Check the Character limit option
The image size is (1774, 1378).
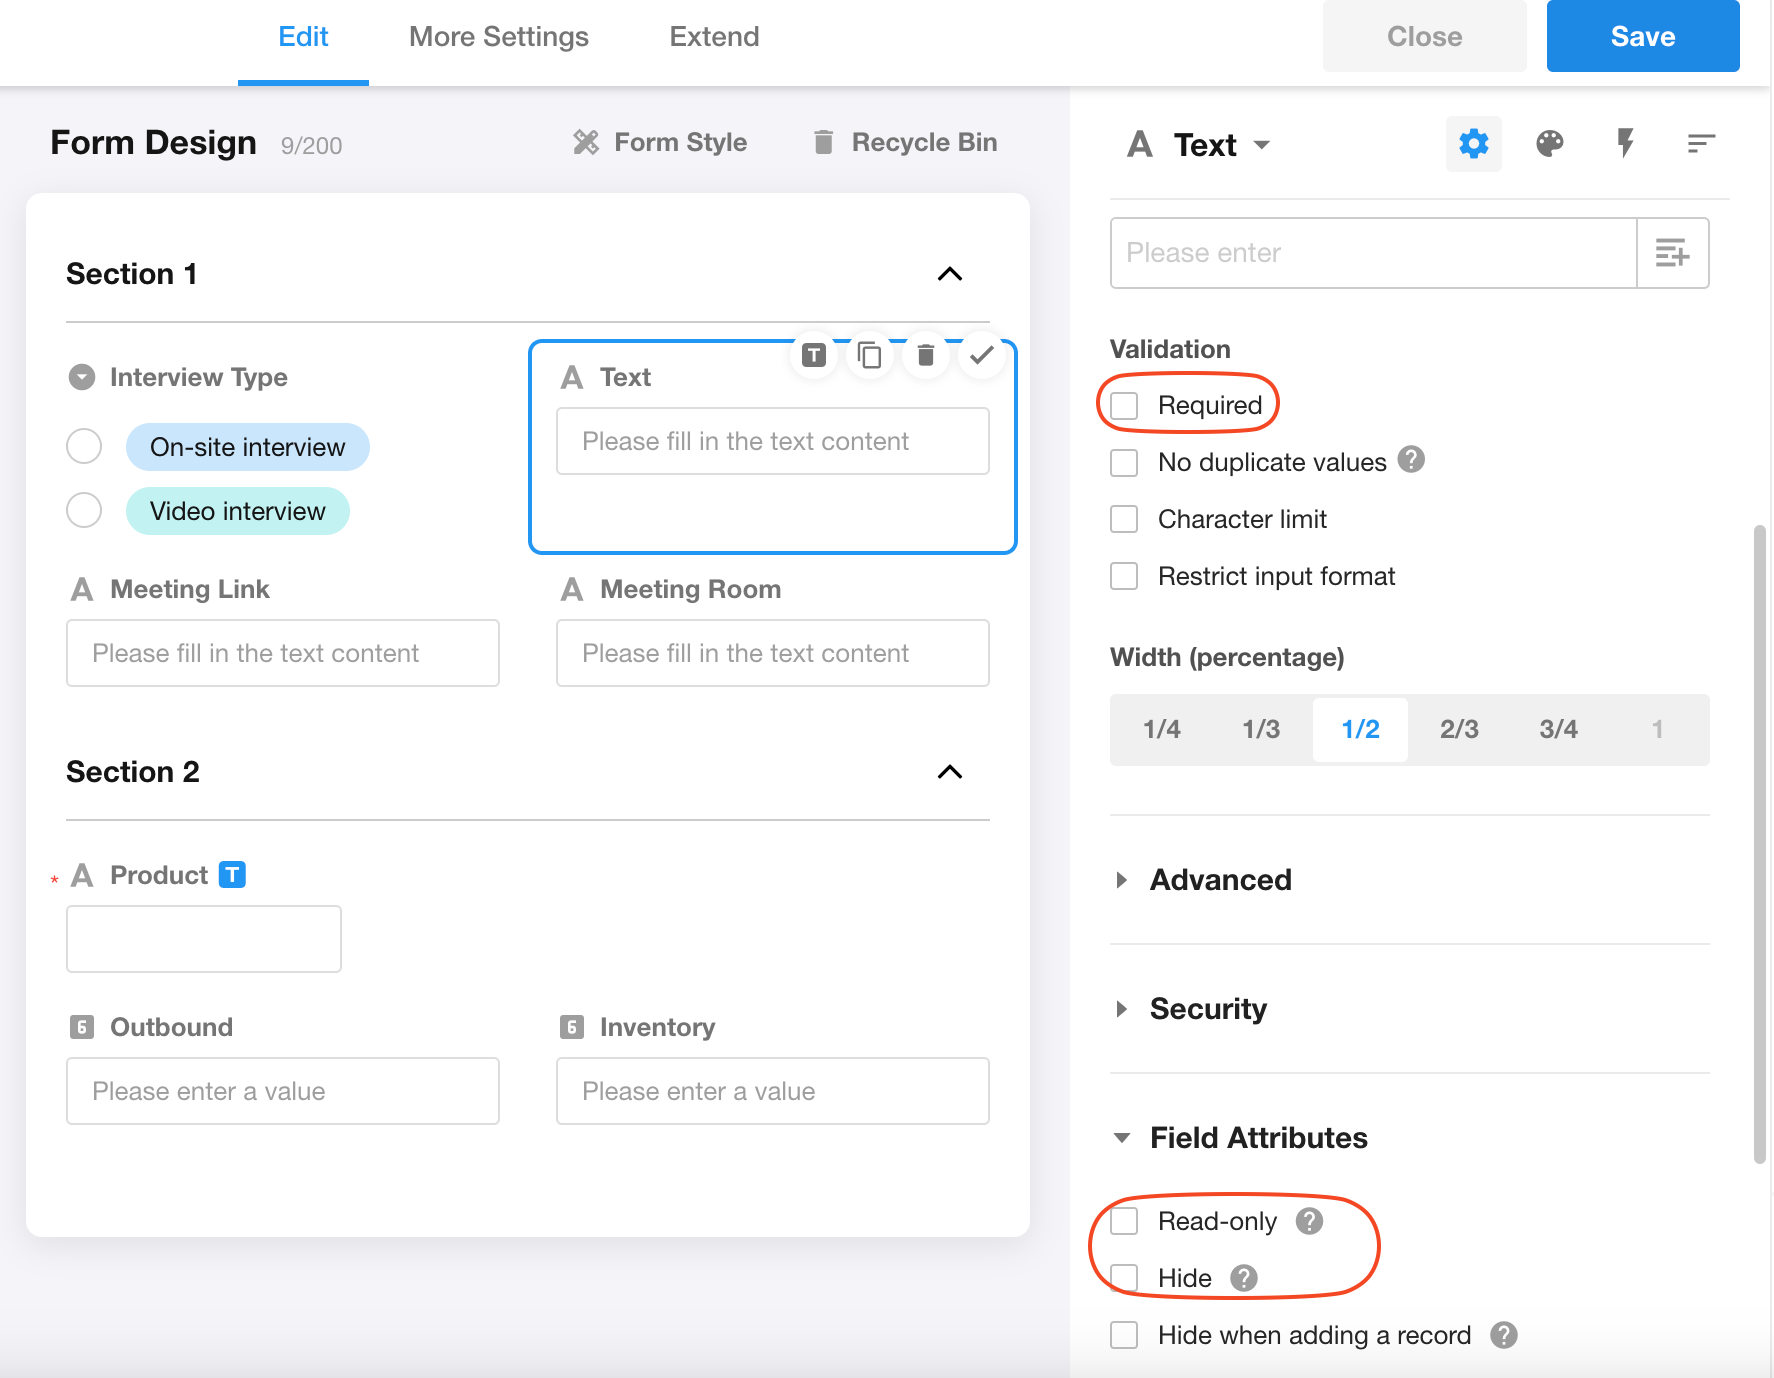(x=1125, y=520)
